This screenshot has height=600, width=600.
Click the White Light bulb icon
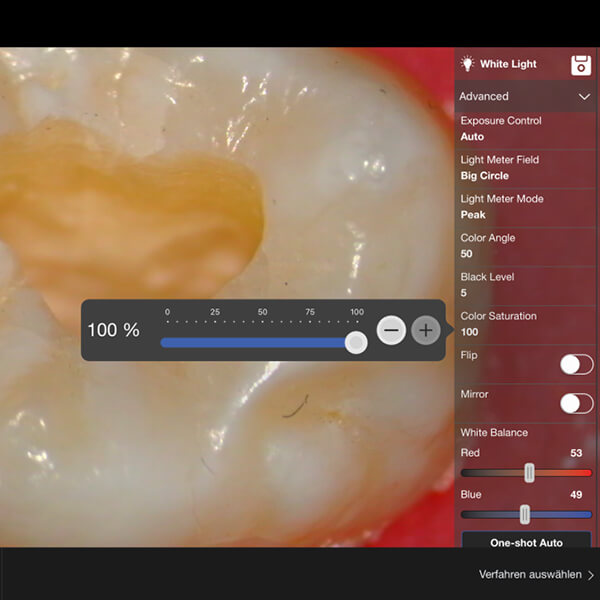[467, 64]
